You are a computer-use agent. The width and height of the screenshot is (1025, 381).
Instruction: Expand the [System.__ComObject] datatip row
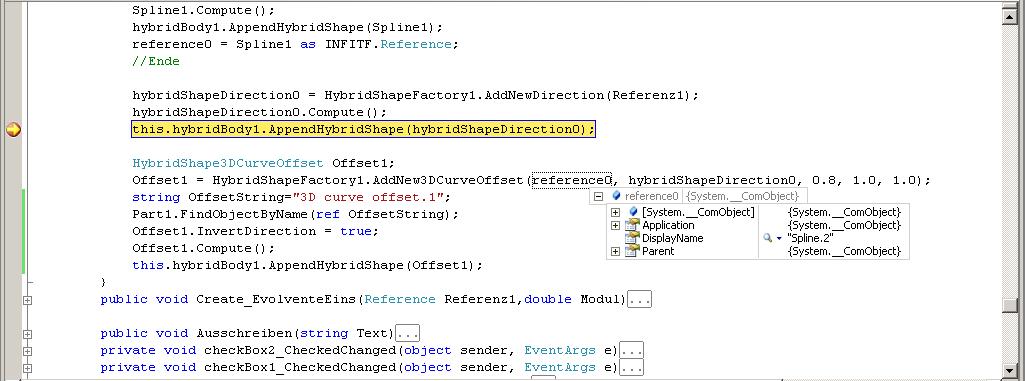(x=615, y=212)
